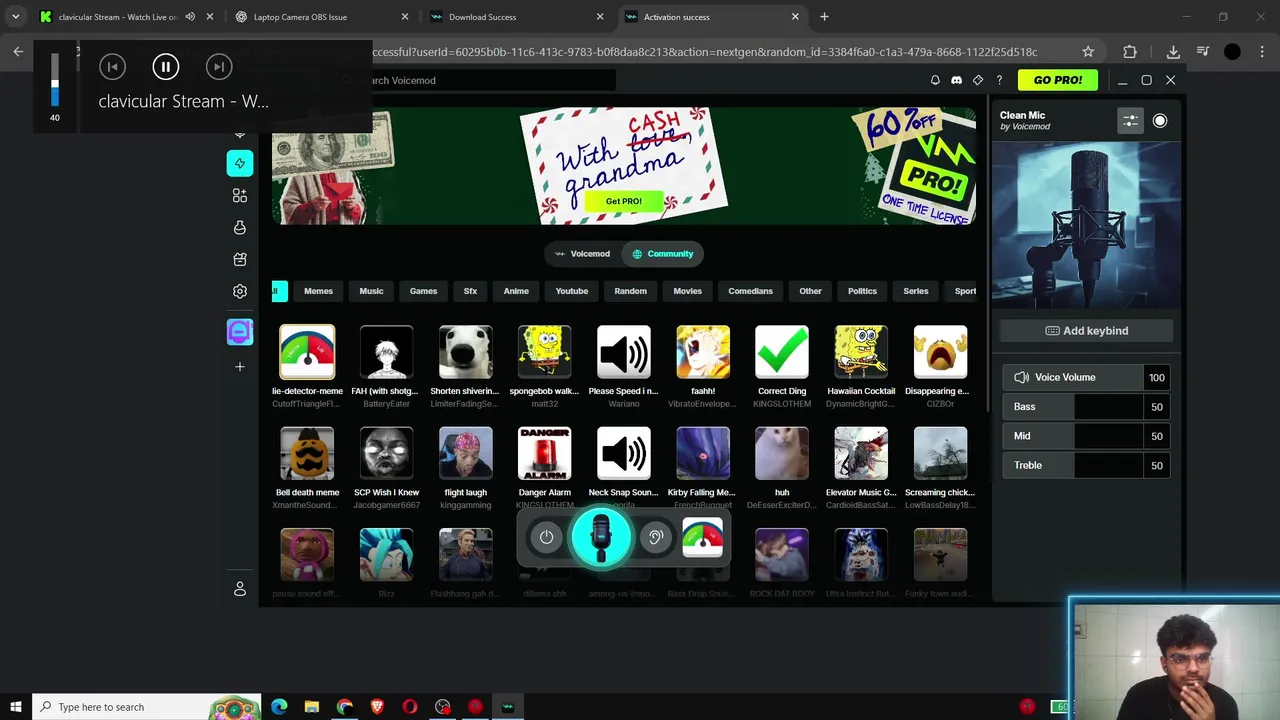Play the huh cat sound
This screenshot has height=720, width=1280.
pyautogui.click(x=782, y=453)
